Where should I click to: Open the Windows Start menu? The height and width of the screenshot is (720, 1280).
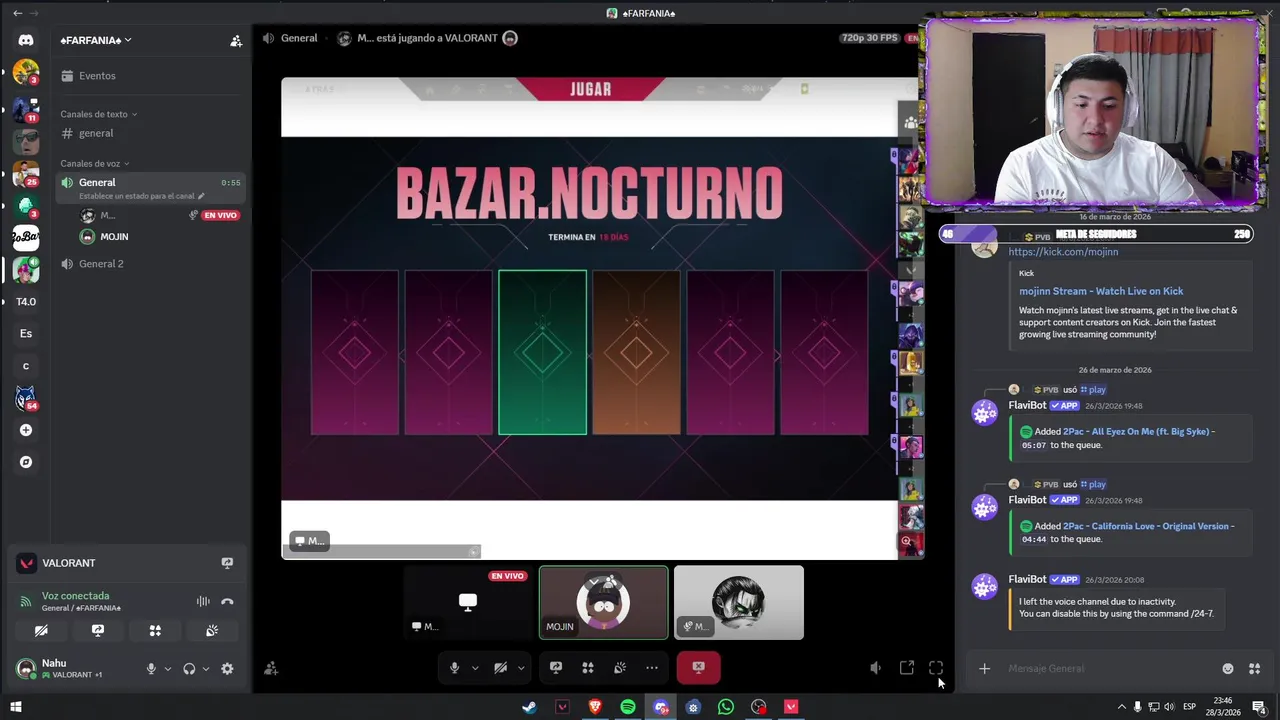15,707
